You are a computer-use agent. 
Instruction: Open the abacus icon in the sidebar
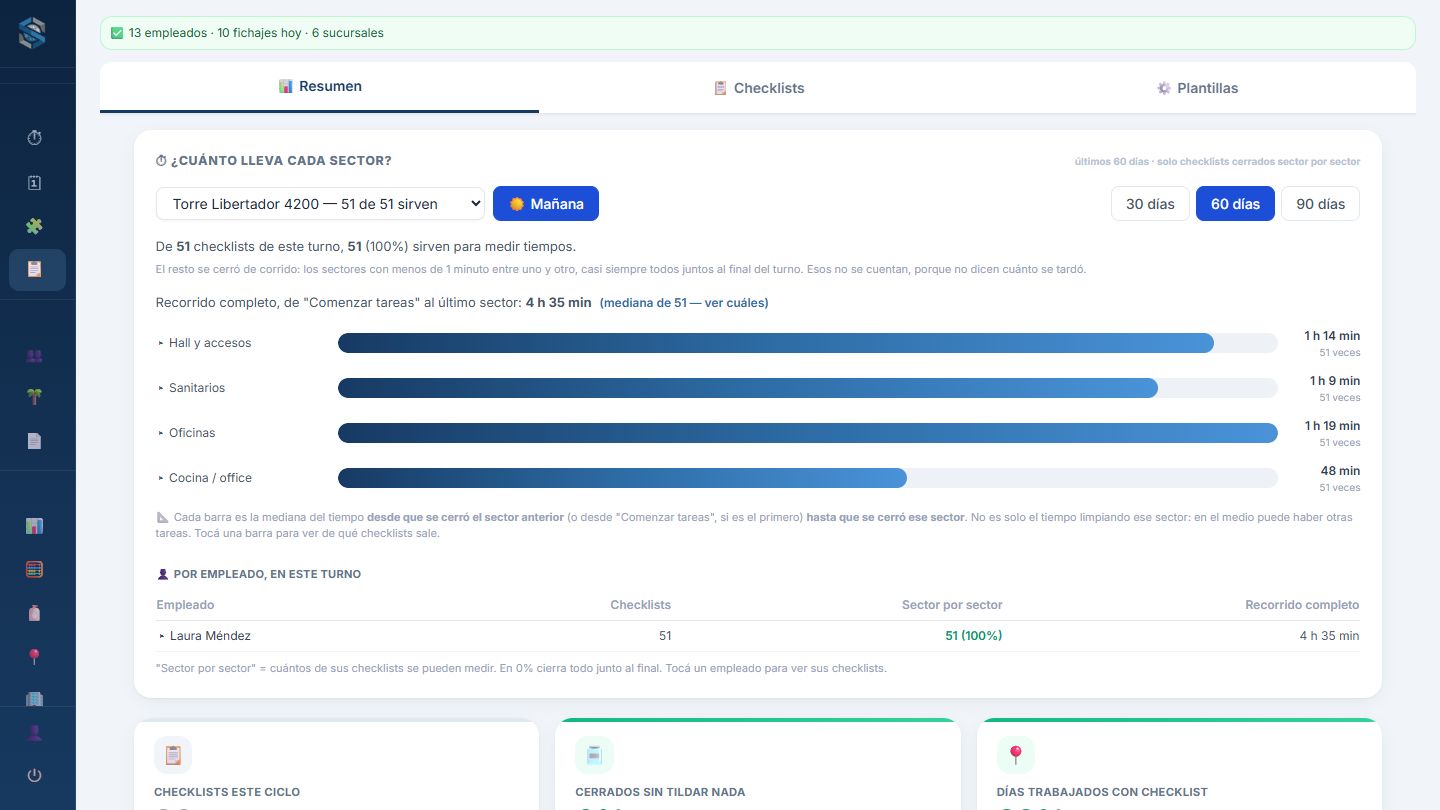click(35, 569)
